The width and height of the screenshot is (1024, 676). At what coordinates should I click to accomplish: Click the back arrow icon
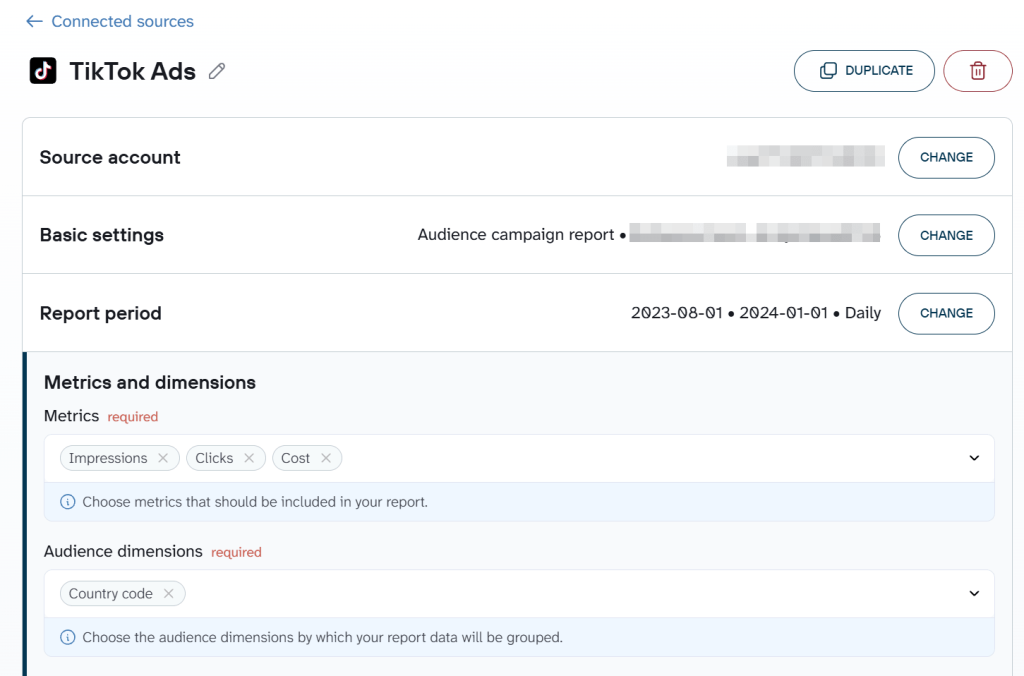point(34,22)
